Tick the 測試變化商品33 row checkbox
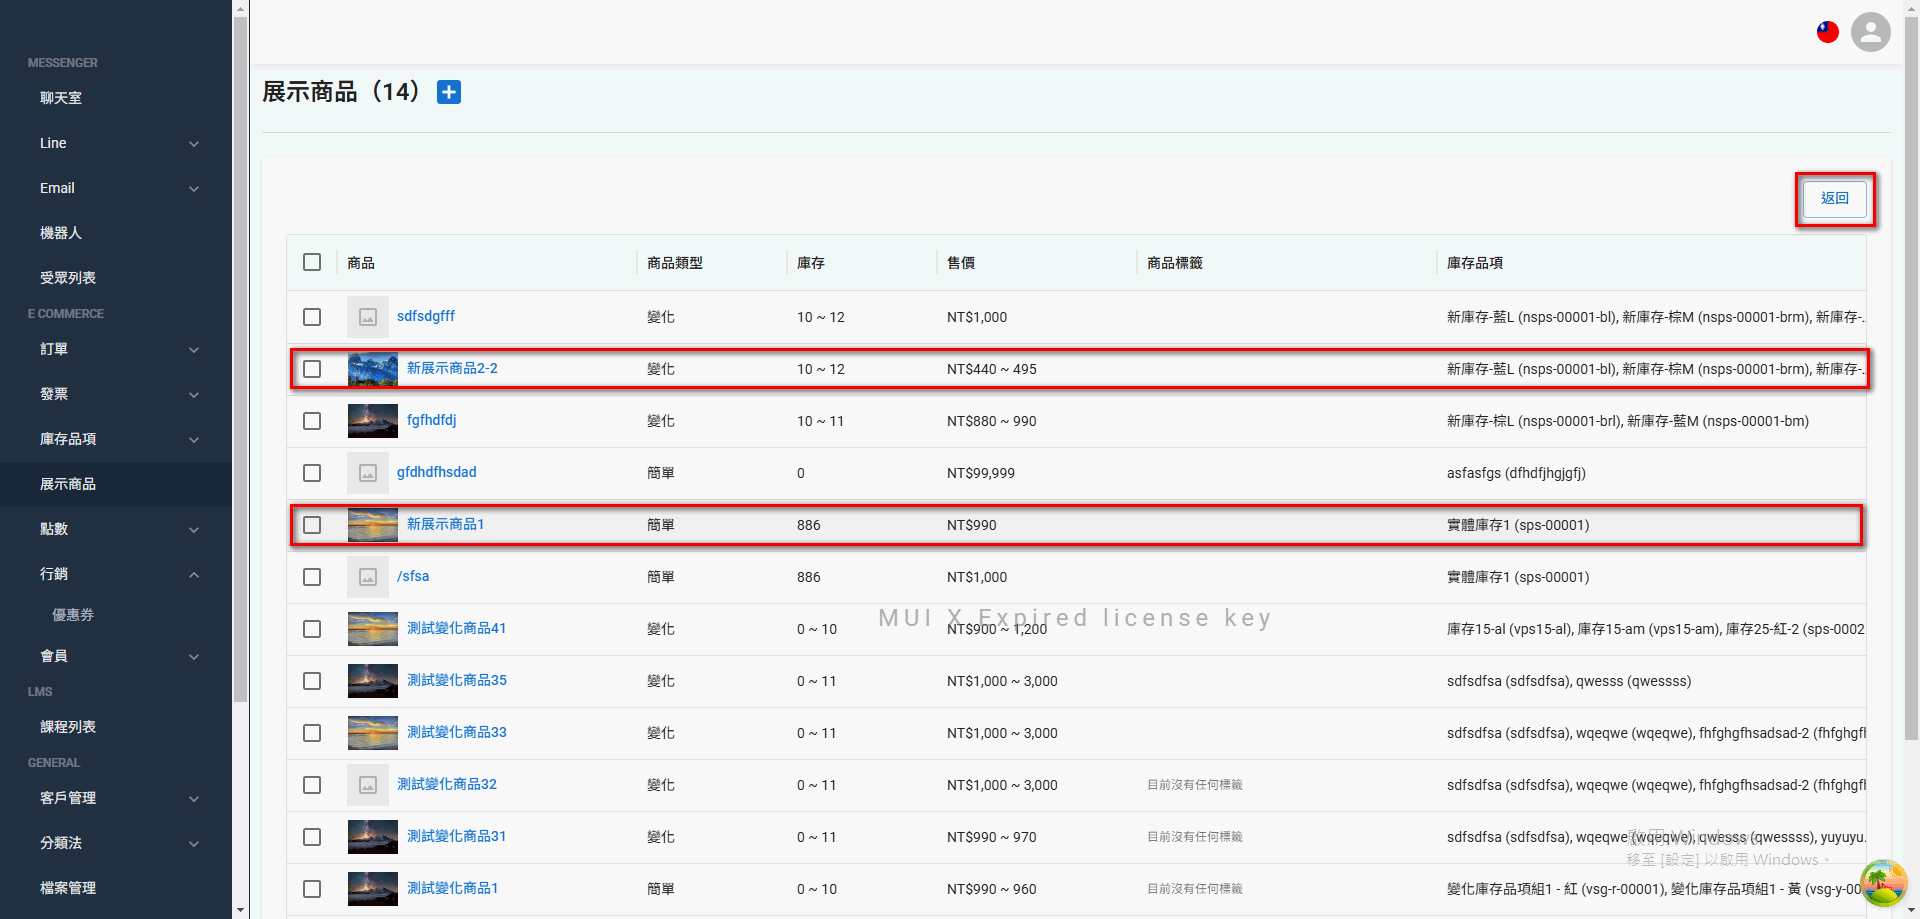This screenshot has width=1920, height=919. coord(312,733)
